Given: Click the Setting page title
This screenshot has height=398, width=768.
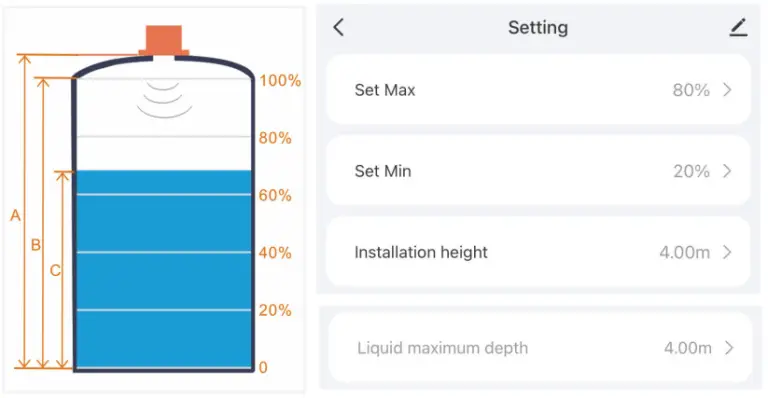Looking at the screenshot, I should pos(538,27).
